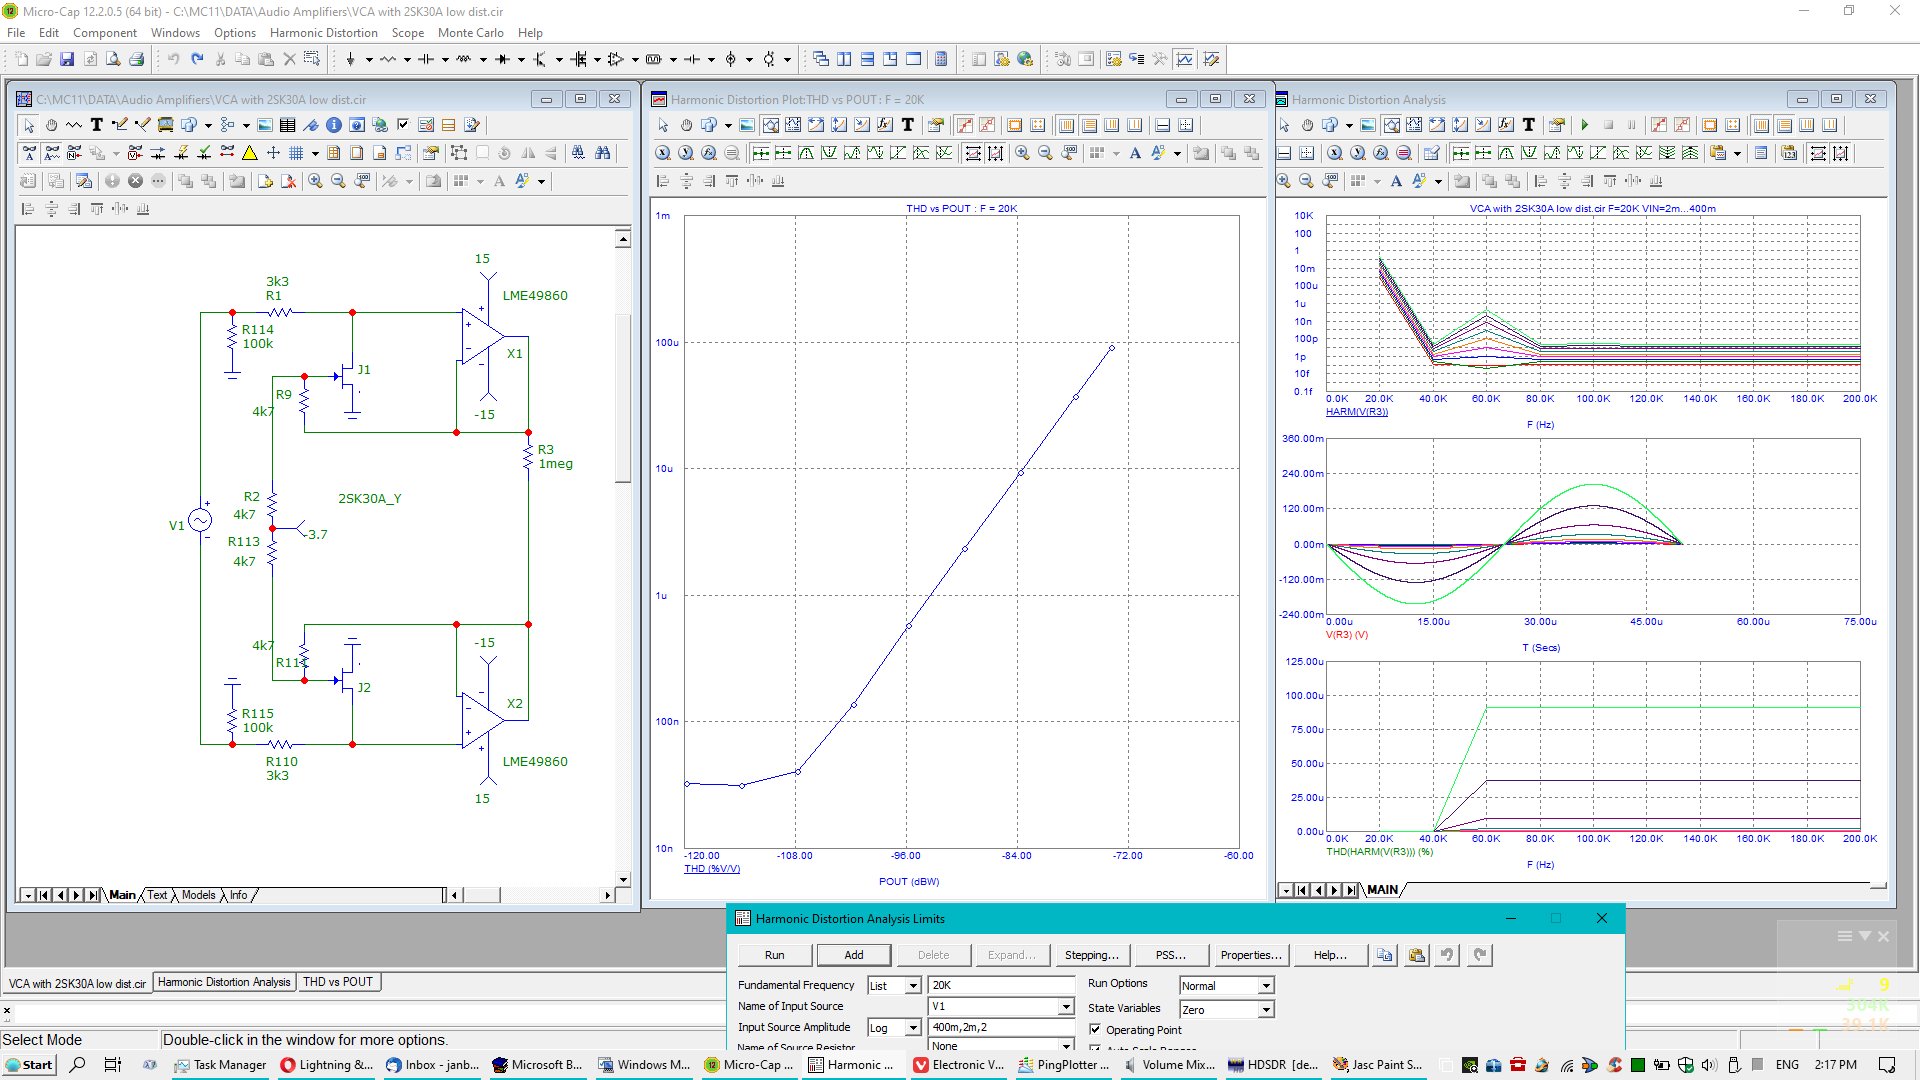Save the circuit file in main toolbar
The height and width of the screenshot is (1080, 1920).
click(x=67, y=59)
